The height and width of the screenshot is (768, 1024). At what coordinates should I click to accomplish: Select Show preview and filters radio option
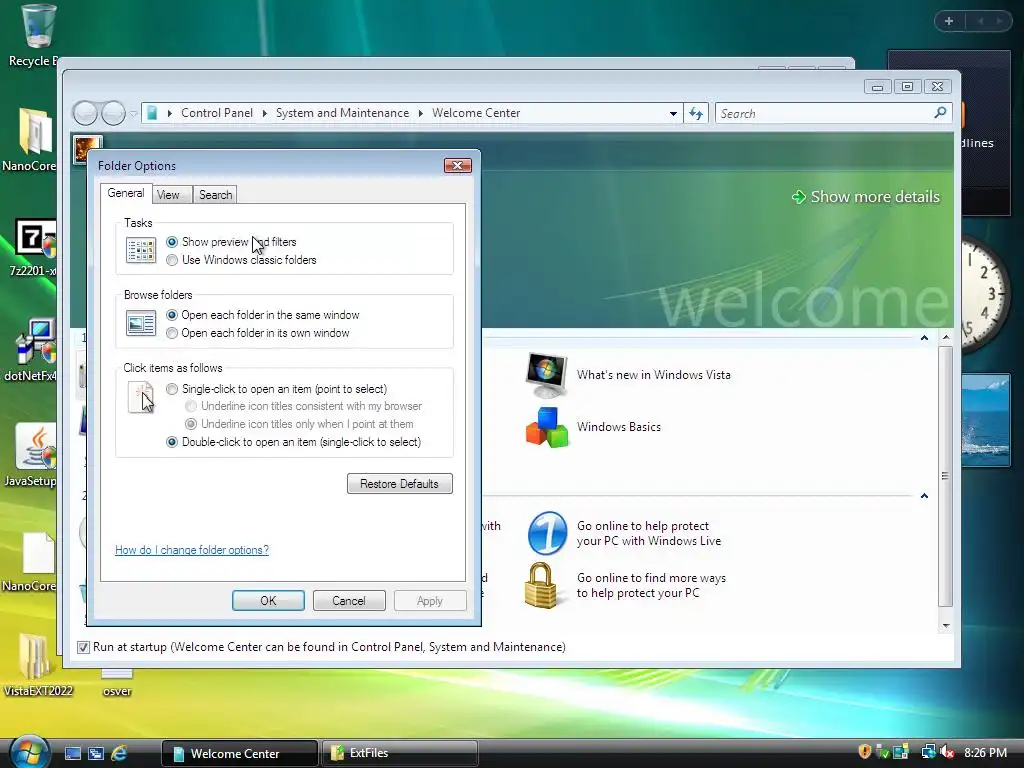point(172,242)
